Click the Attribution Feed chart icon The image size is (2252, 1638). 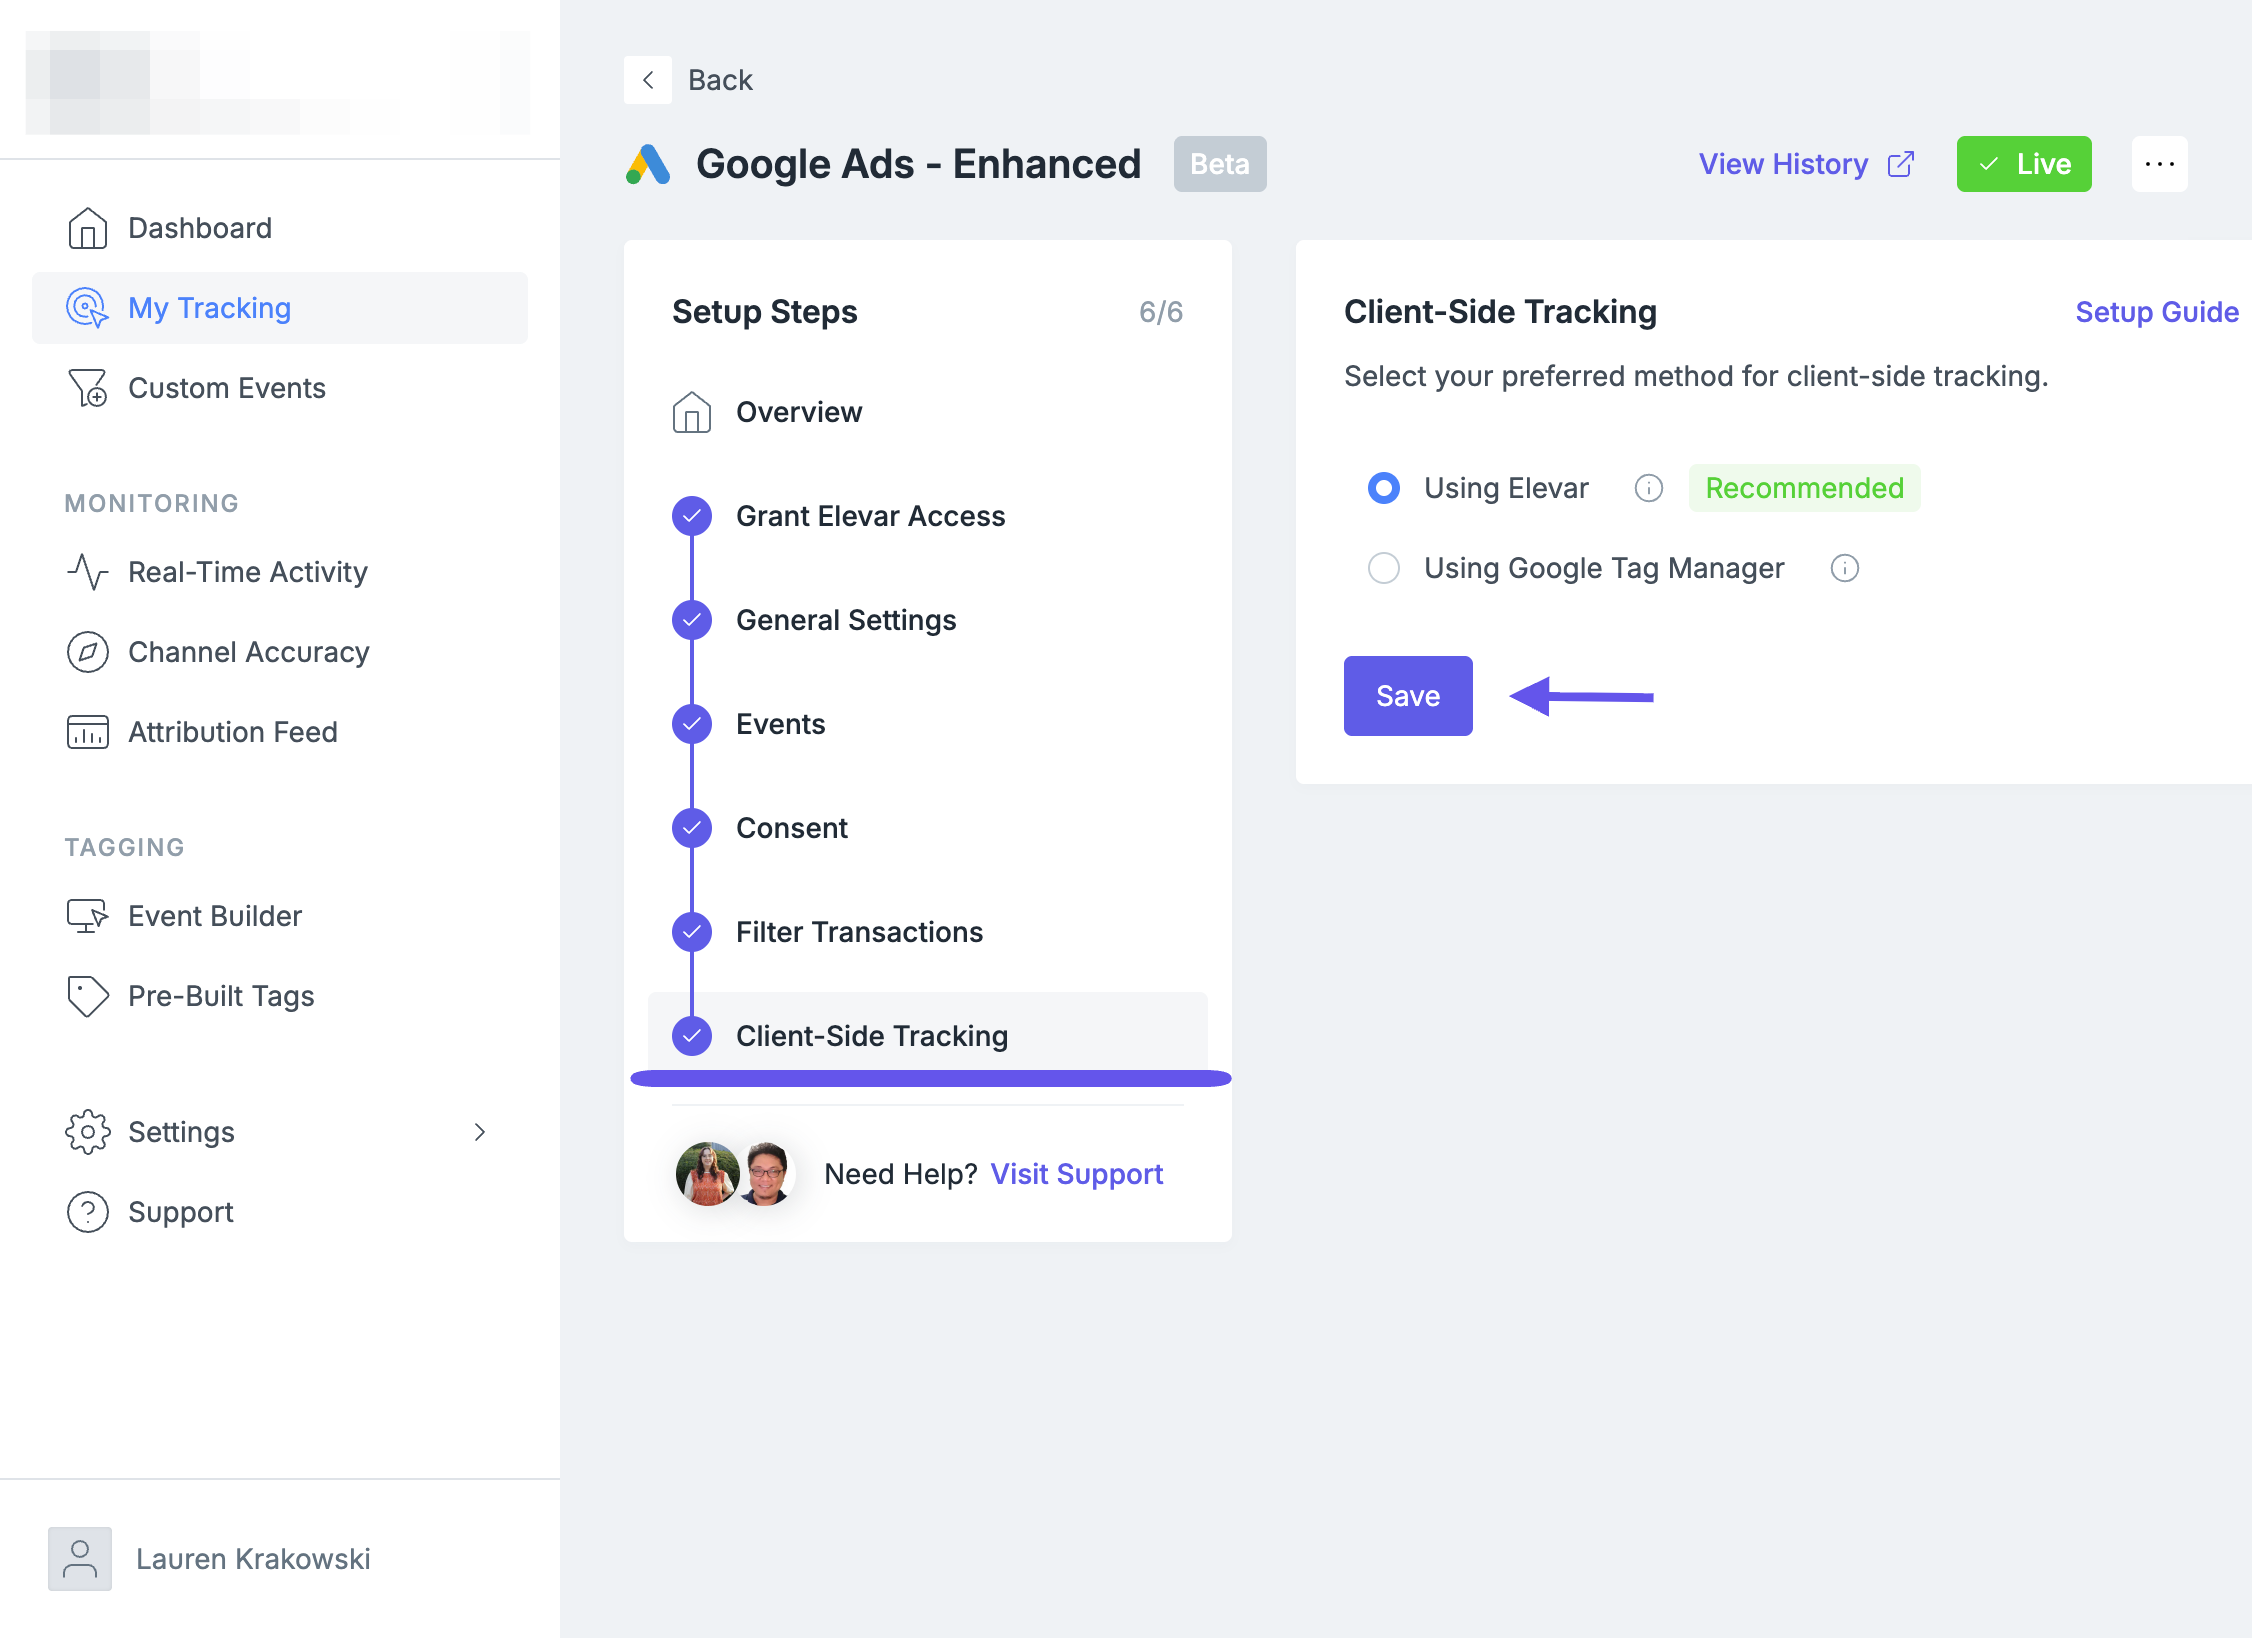click(x=87, y=732)
